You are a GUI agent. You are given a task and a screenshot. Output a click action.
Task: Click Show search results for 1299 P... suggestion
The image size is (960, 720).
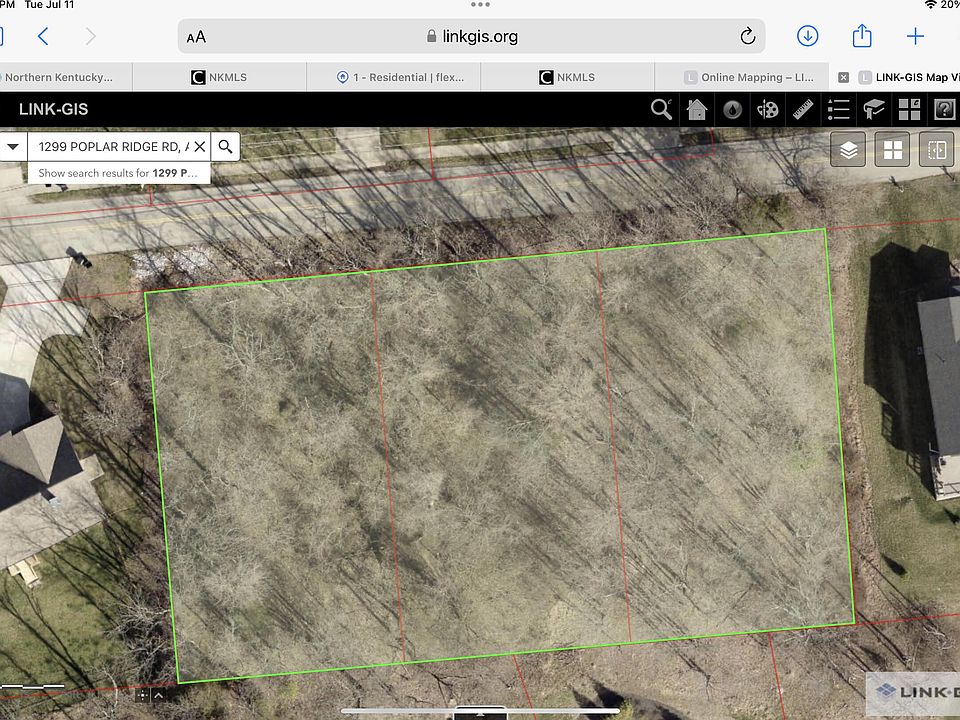(118, 173)
